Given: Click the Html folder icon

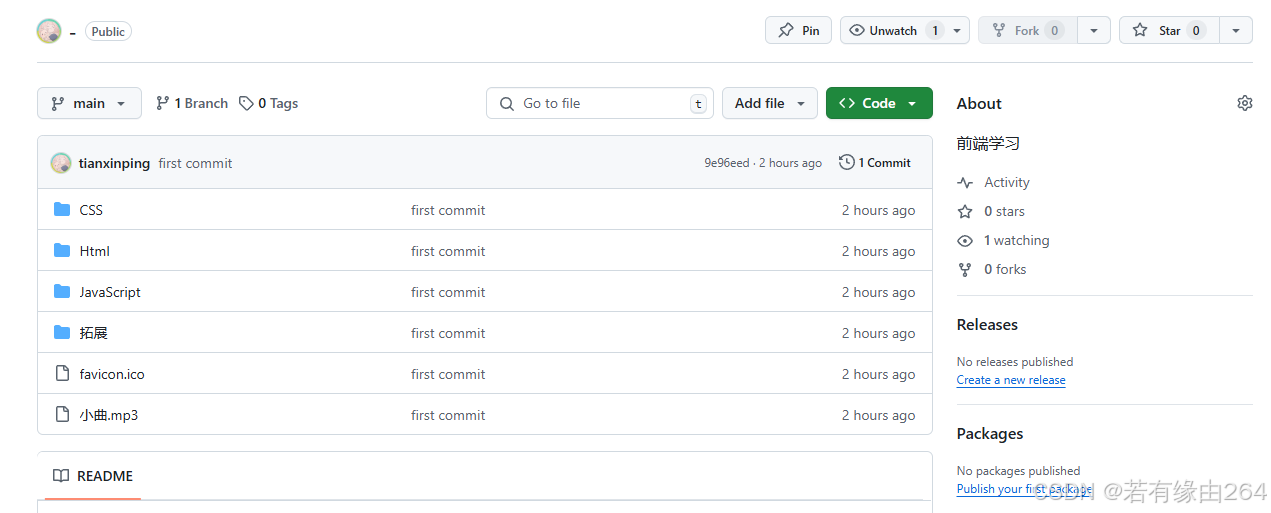Looking at the screenshot, I should [x=62, y=251].
